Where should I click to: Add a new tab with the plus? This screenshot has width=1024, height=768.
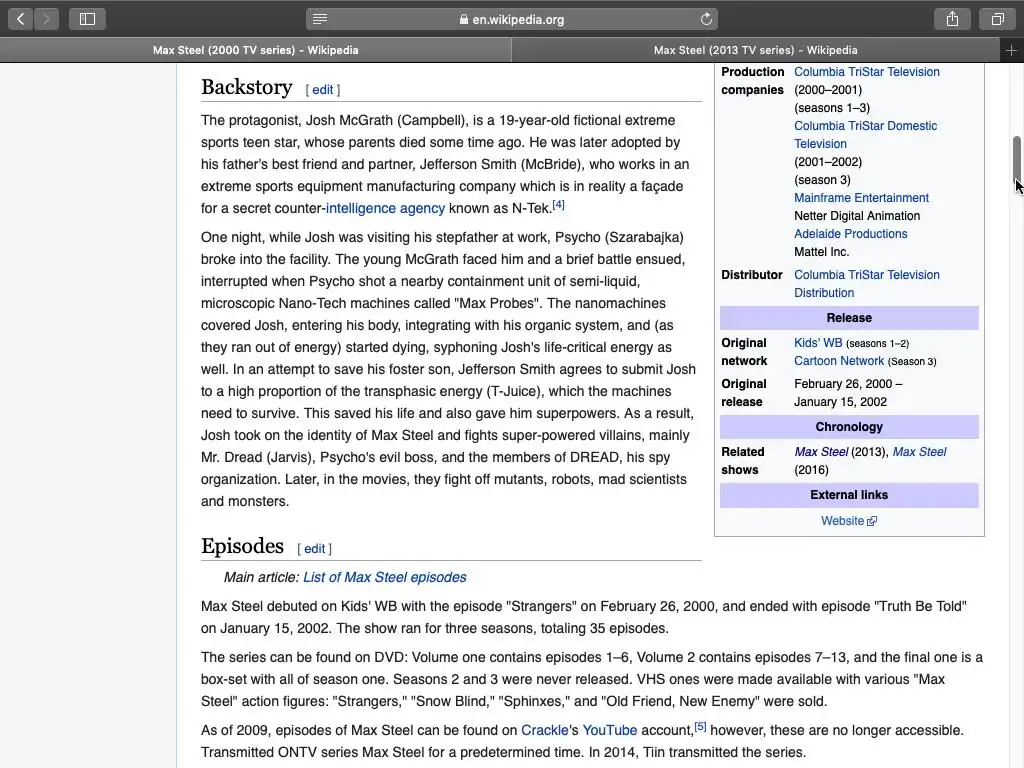coord(1011,50)
